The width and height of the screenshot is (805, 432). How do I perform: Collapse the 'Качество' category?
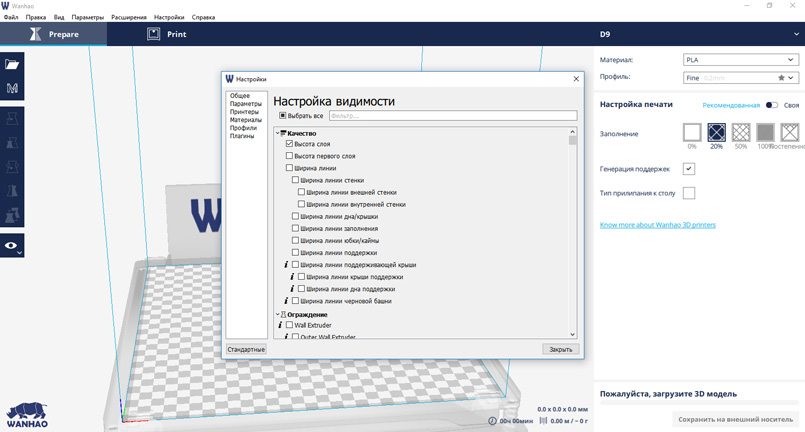[x=278, y=133]
